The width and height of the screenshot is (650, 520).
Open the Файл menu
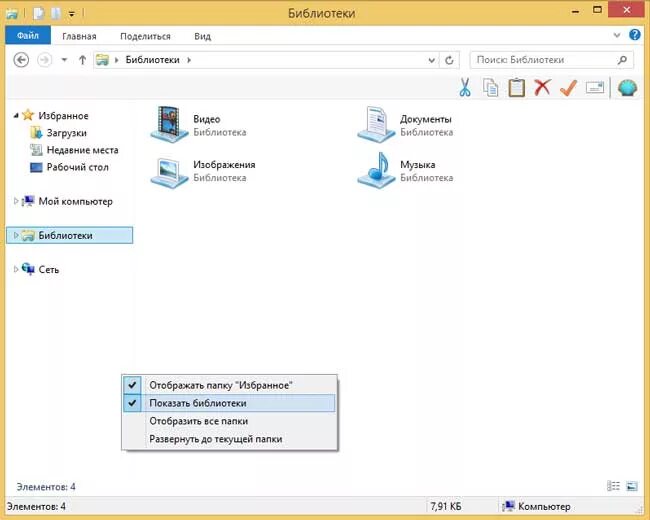point(28,36)
